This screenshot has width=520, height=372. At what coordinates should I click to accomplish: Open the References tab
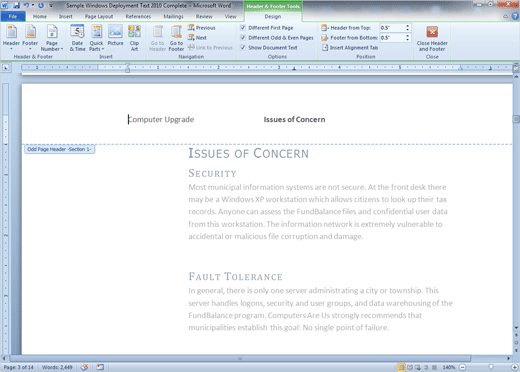(138, 16)
